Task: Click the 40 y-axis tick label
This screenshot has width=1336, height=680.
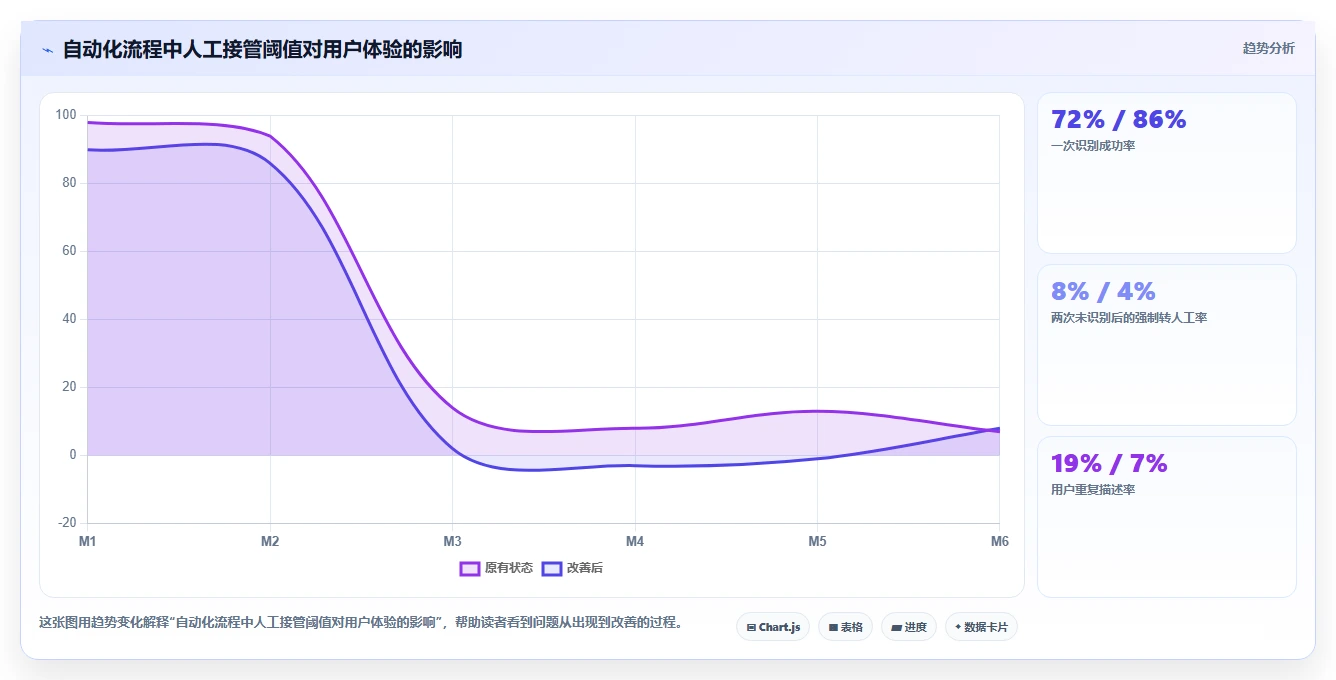Action: pos(69,319)
